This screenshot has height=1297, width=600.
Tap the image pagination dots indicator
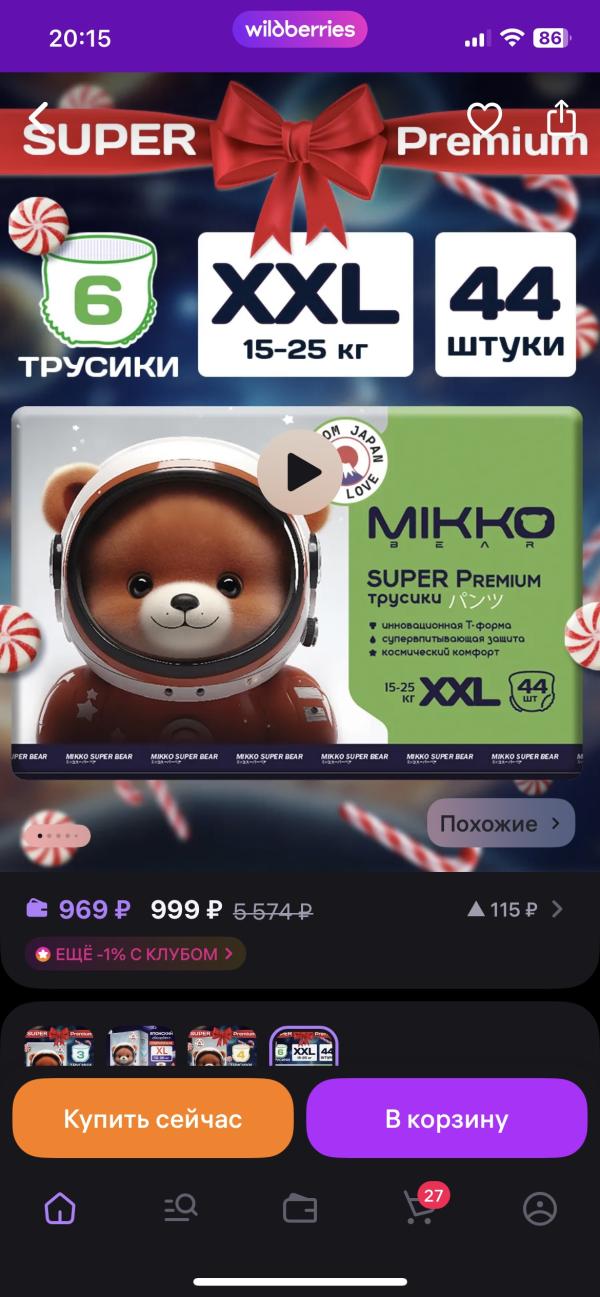point(56,834)
